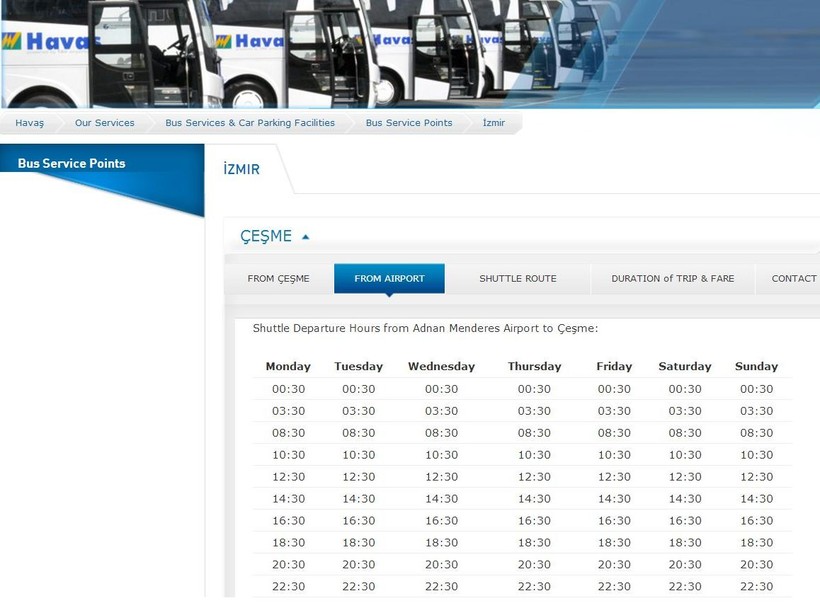The image size is (820, 603).
Task: Select the Wednesday 12:30 departure time
Action: (x=441, y=477)
